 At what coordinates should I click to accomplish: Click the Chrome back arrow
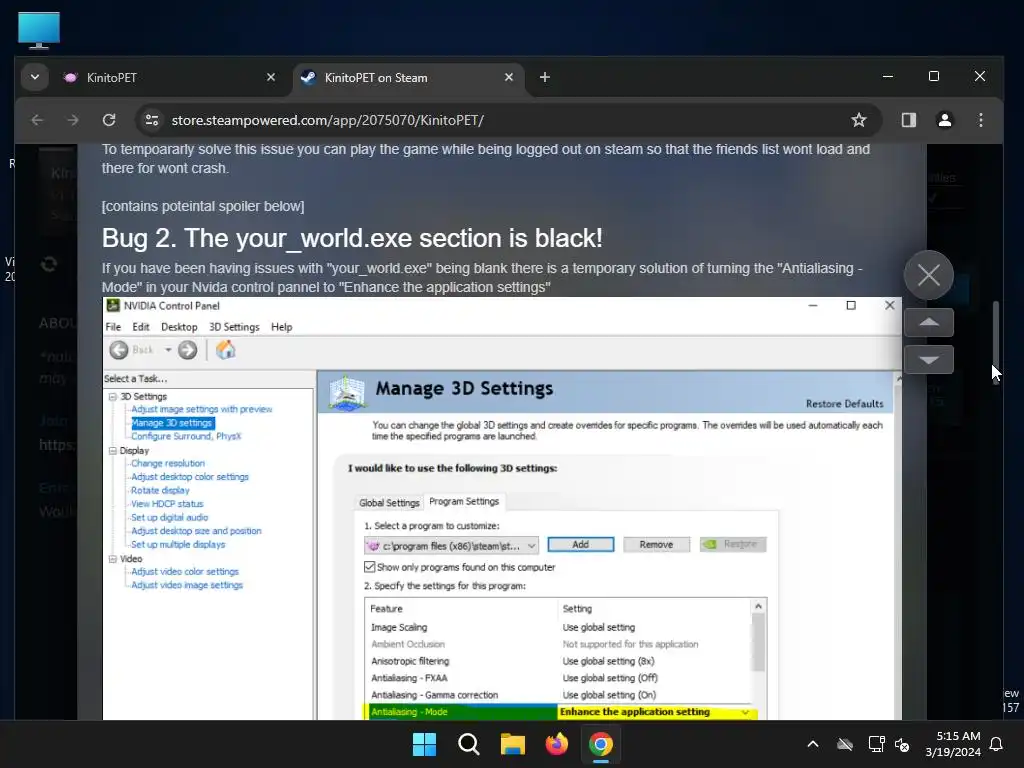pos(37,120)
